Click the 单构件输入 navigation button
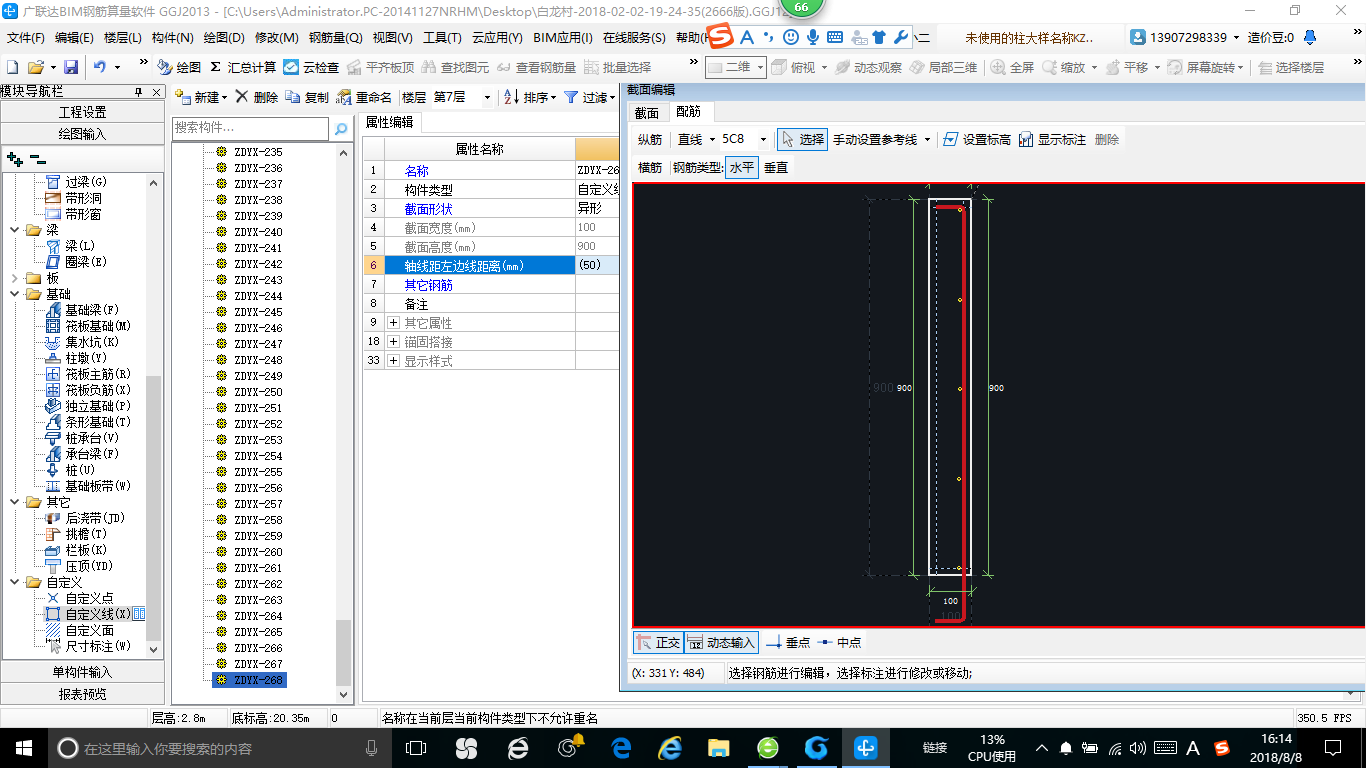 (82, 672)
